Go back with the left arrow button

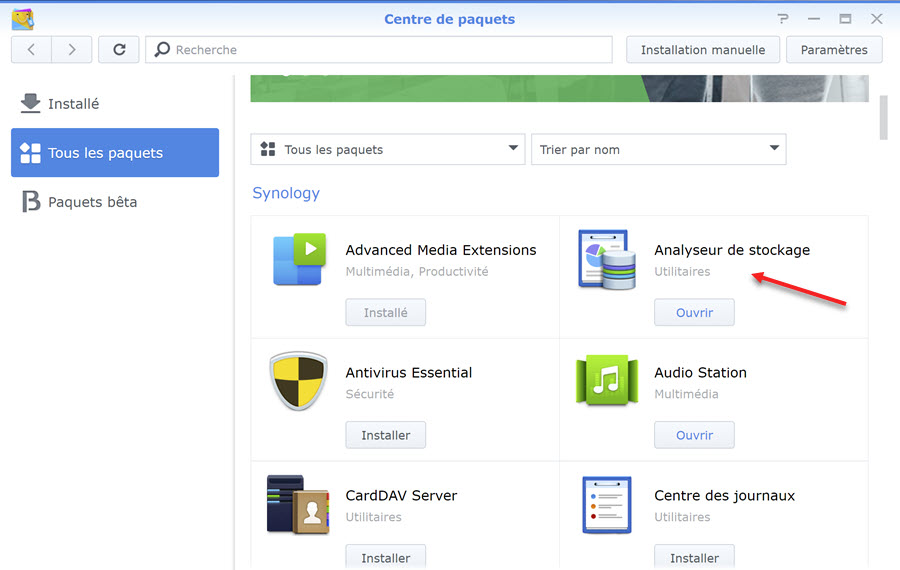(x=32, y=50)
